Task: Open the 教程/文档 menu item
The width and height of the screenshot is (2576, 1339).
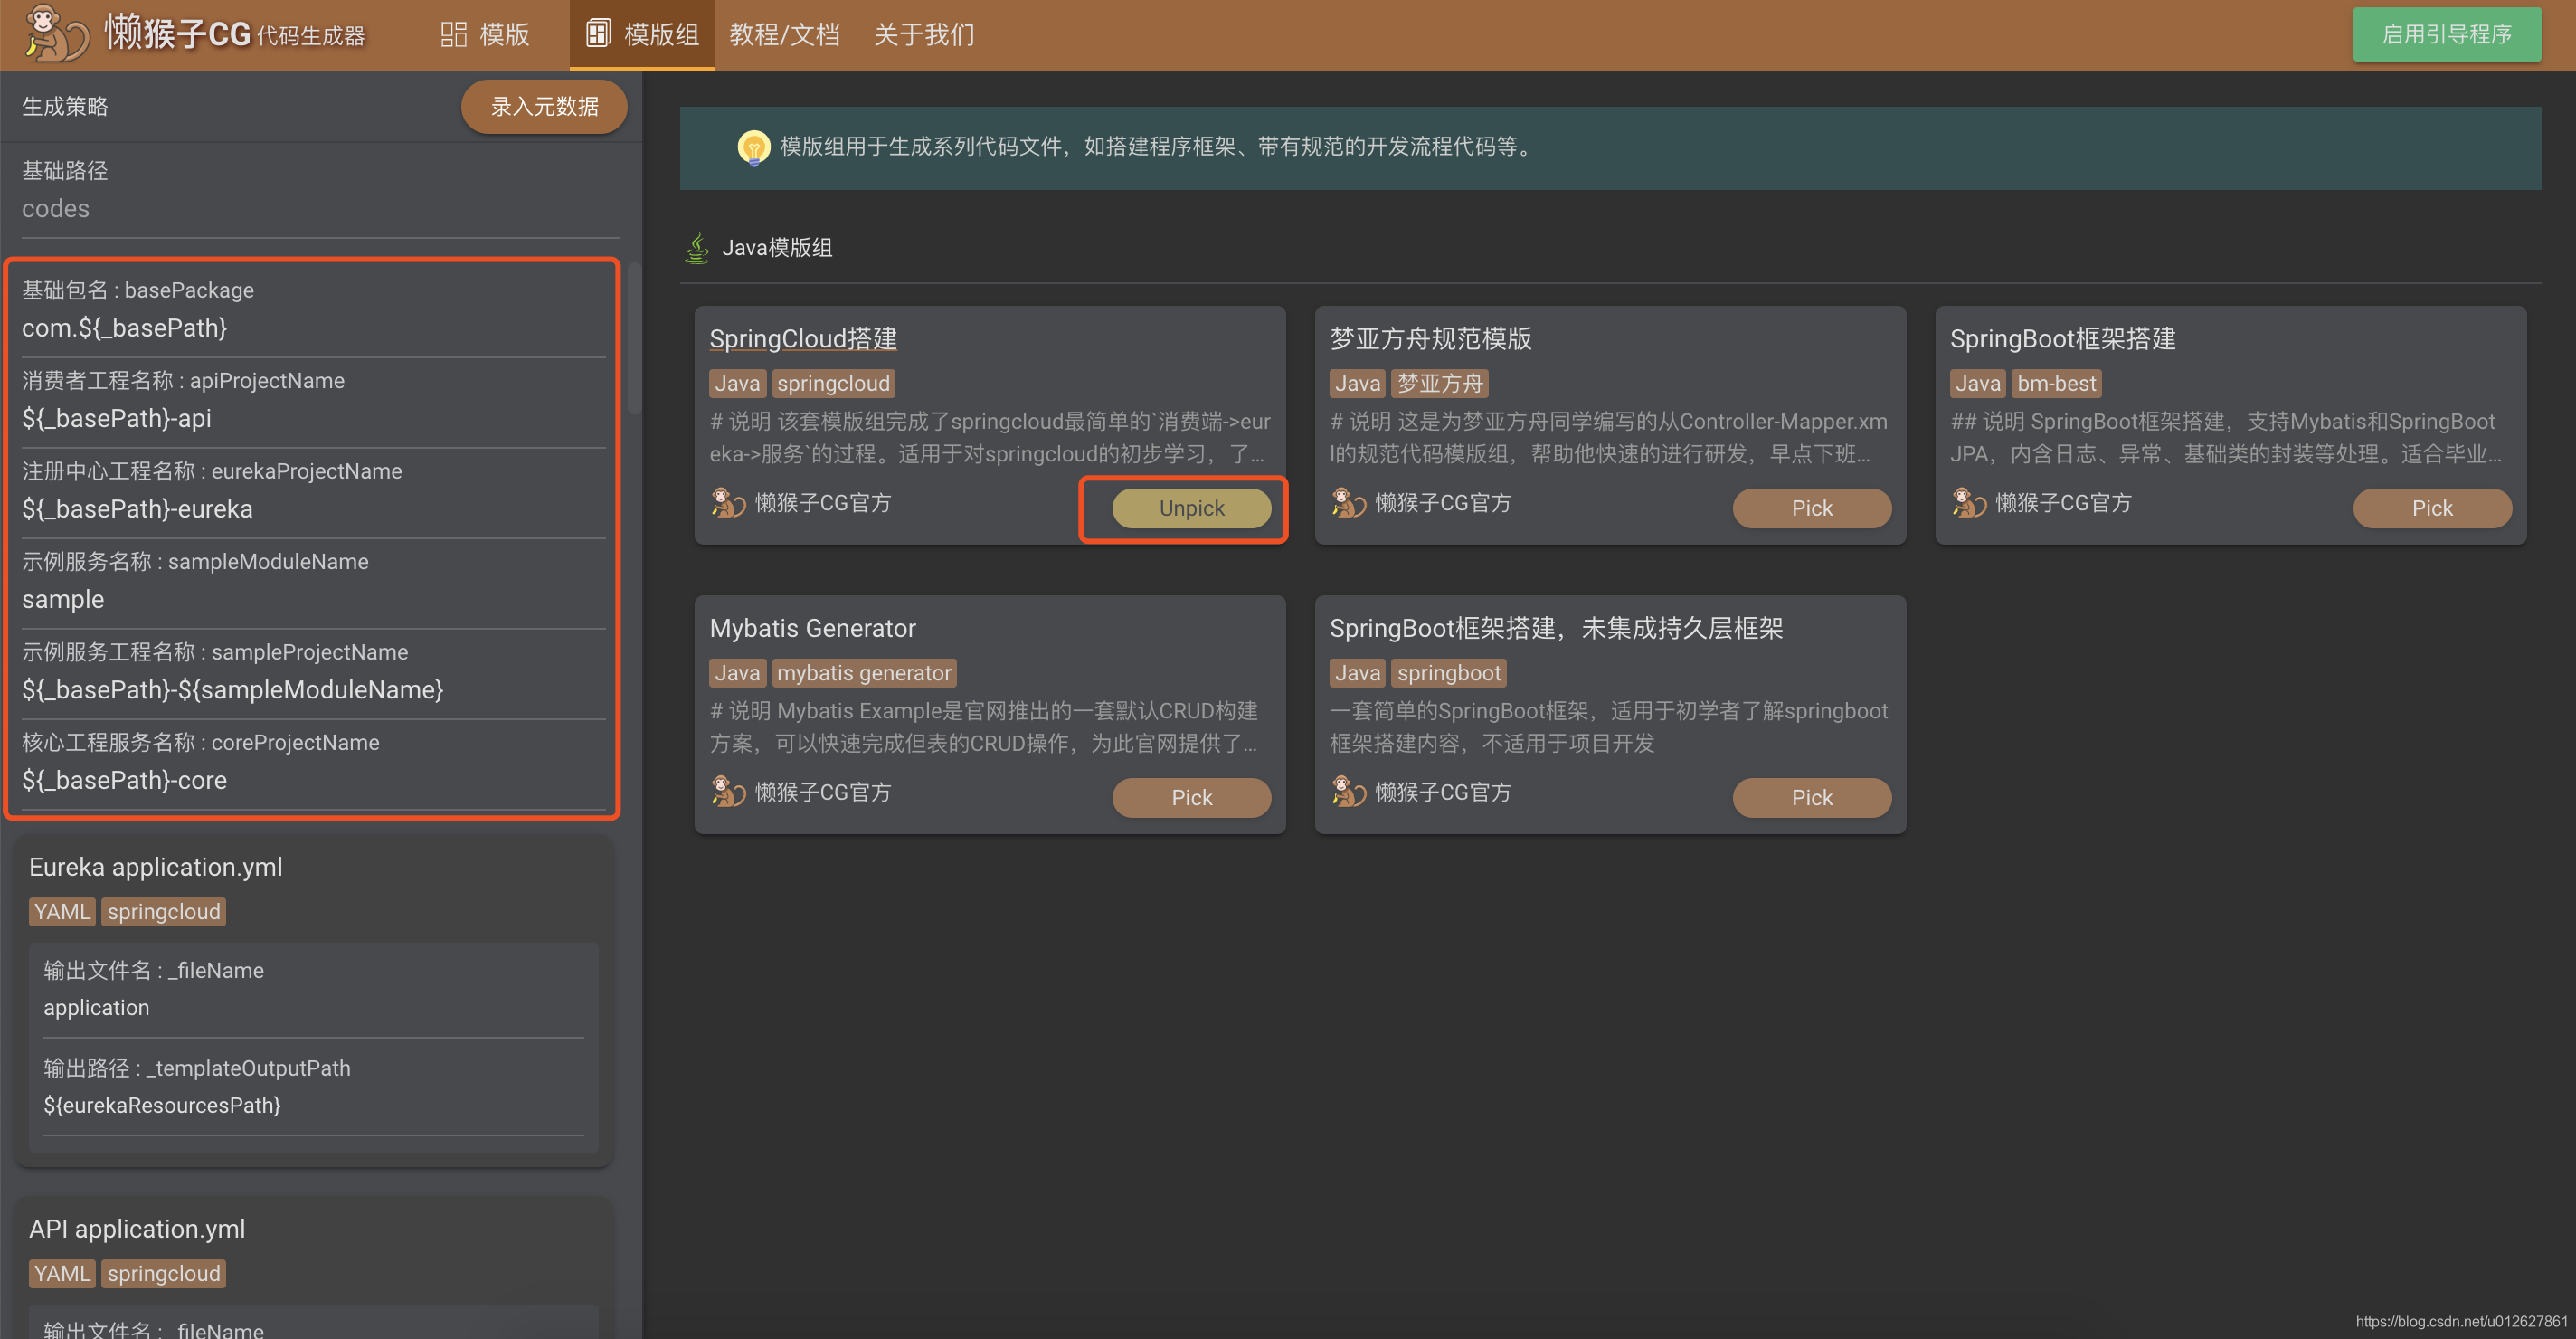Action: point(785,35)
